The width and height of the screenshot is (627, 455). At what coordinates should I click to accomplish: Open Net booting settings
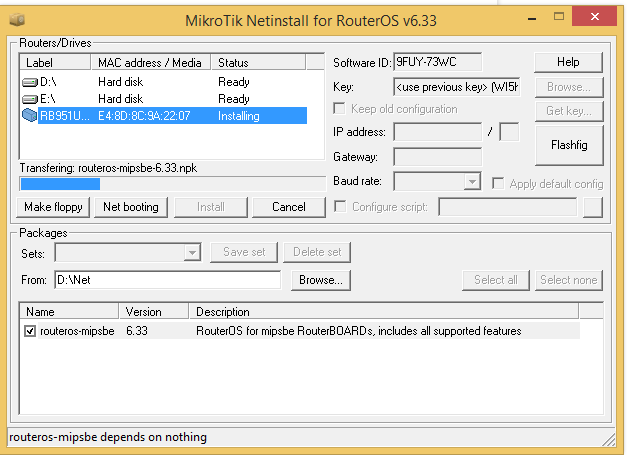pyautogui.click(x=131, y=207)
